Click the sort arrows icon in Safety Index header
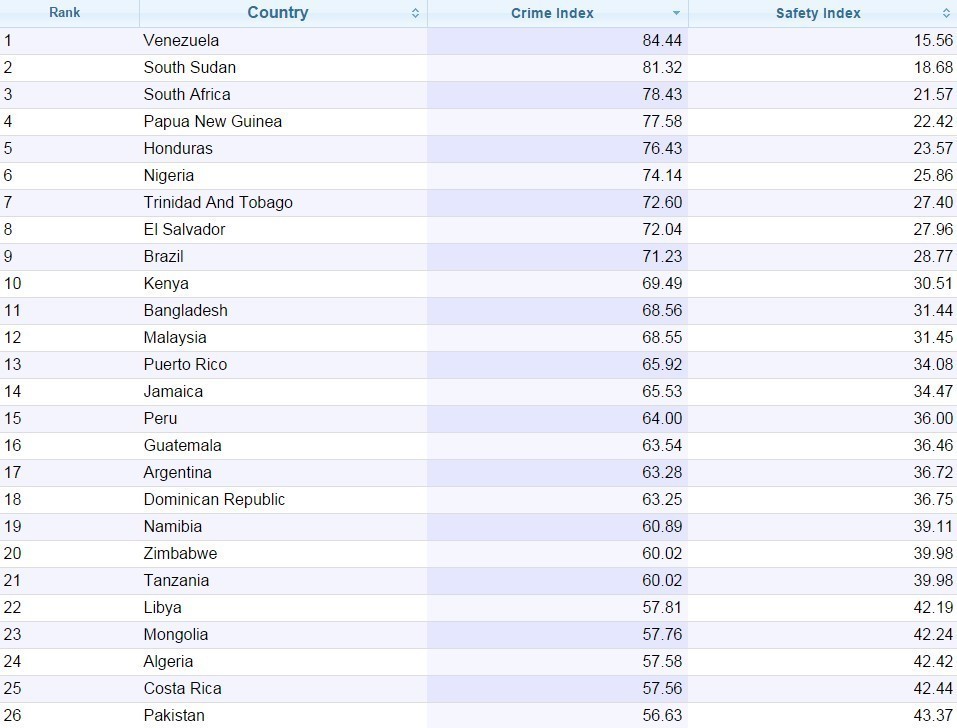Image resolution: width=957 pixels, height=728 pixels. click(x=945, y=13)
